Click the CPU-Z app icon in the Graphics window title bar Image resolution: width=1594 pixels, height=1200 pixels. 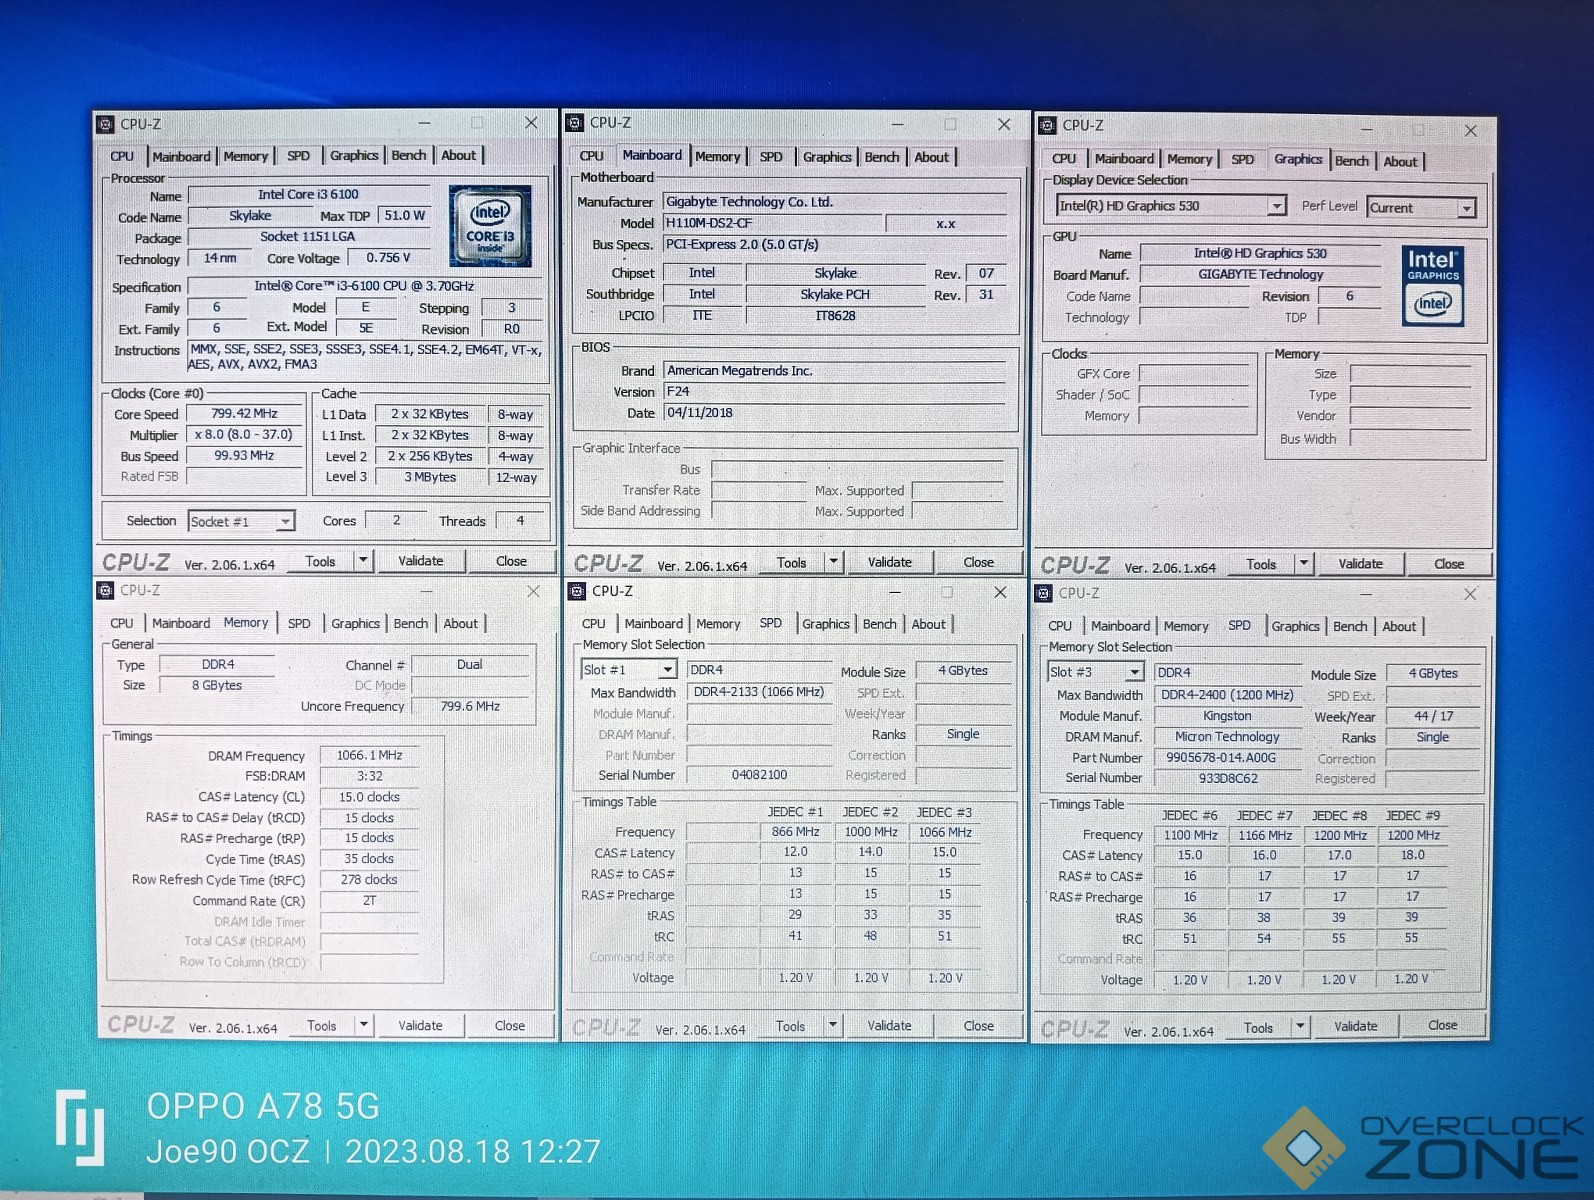pyautogui.click(x=1047, y=125)
